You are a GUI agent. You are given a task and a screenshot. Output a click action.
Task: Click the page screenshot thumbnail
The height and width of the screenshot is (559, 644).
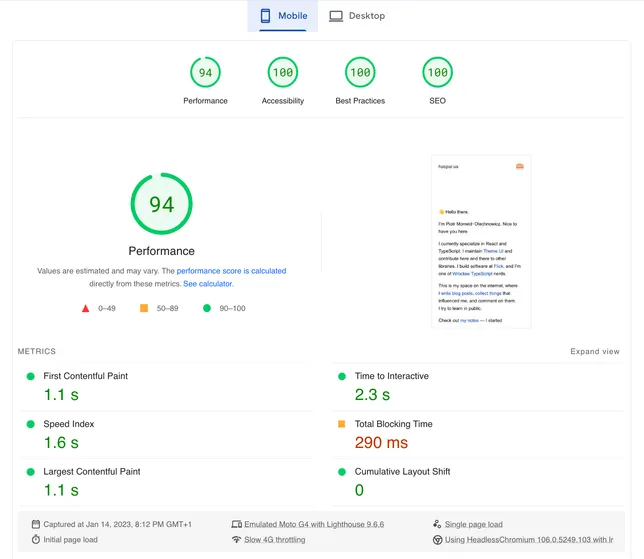tap(481, 242)
